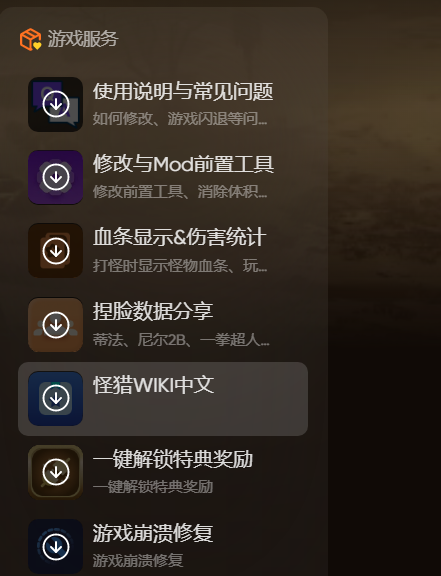This screenshot has width=441, height=576.
Task: Select 血条显示&伤害统计 service title
Action: pos(179,237)
